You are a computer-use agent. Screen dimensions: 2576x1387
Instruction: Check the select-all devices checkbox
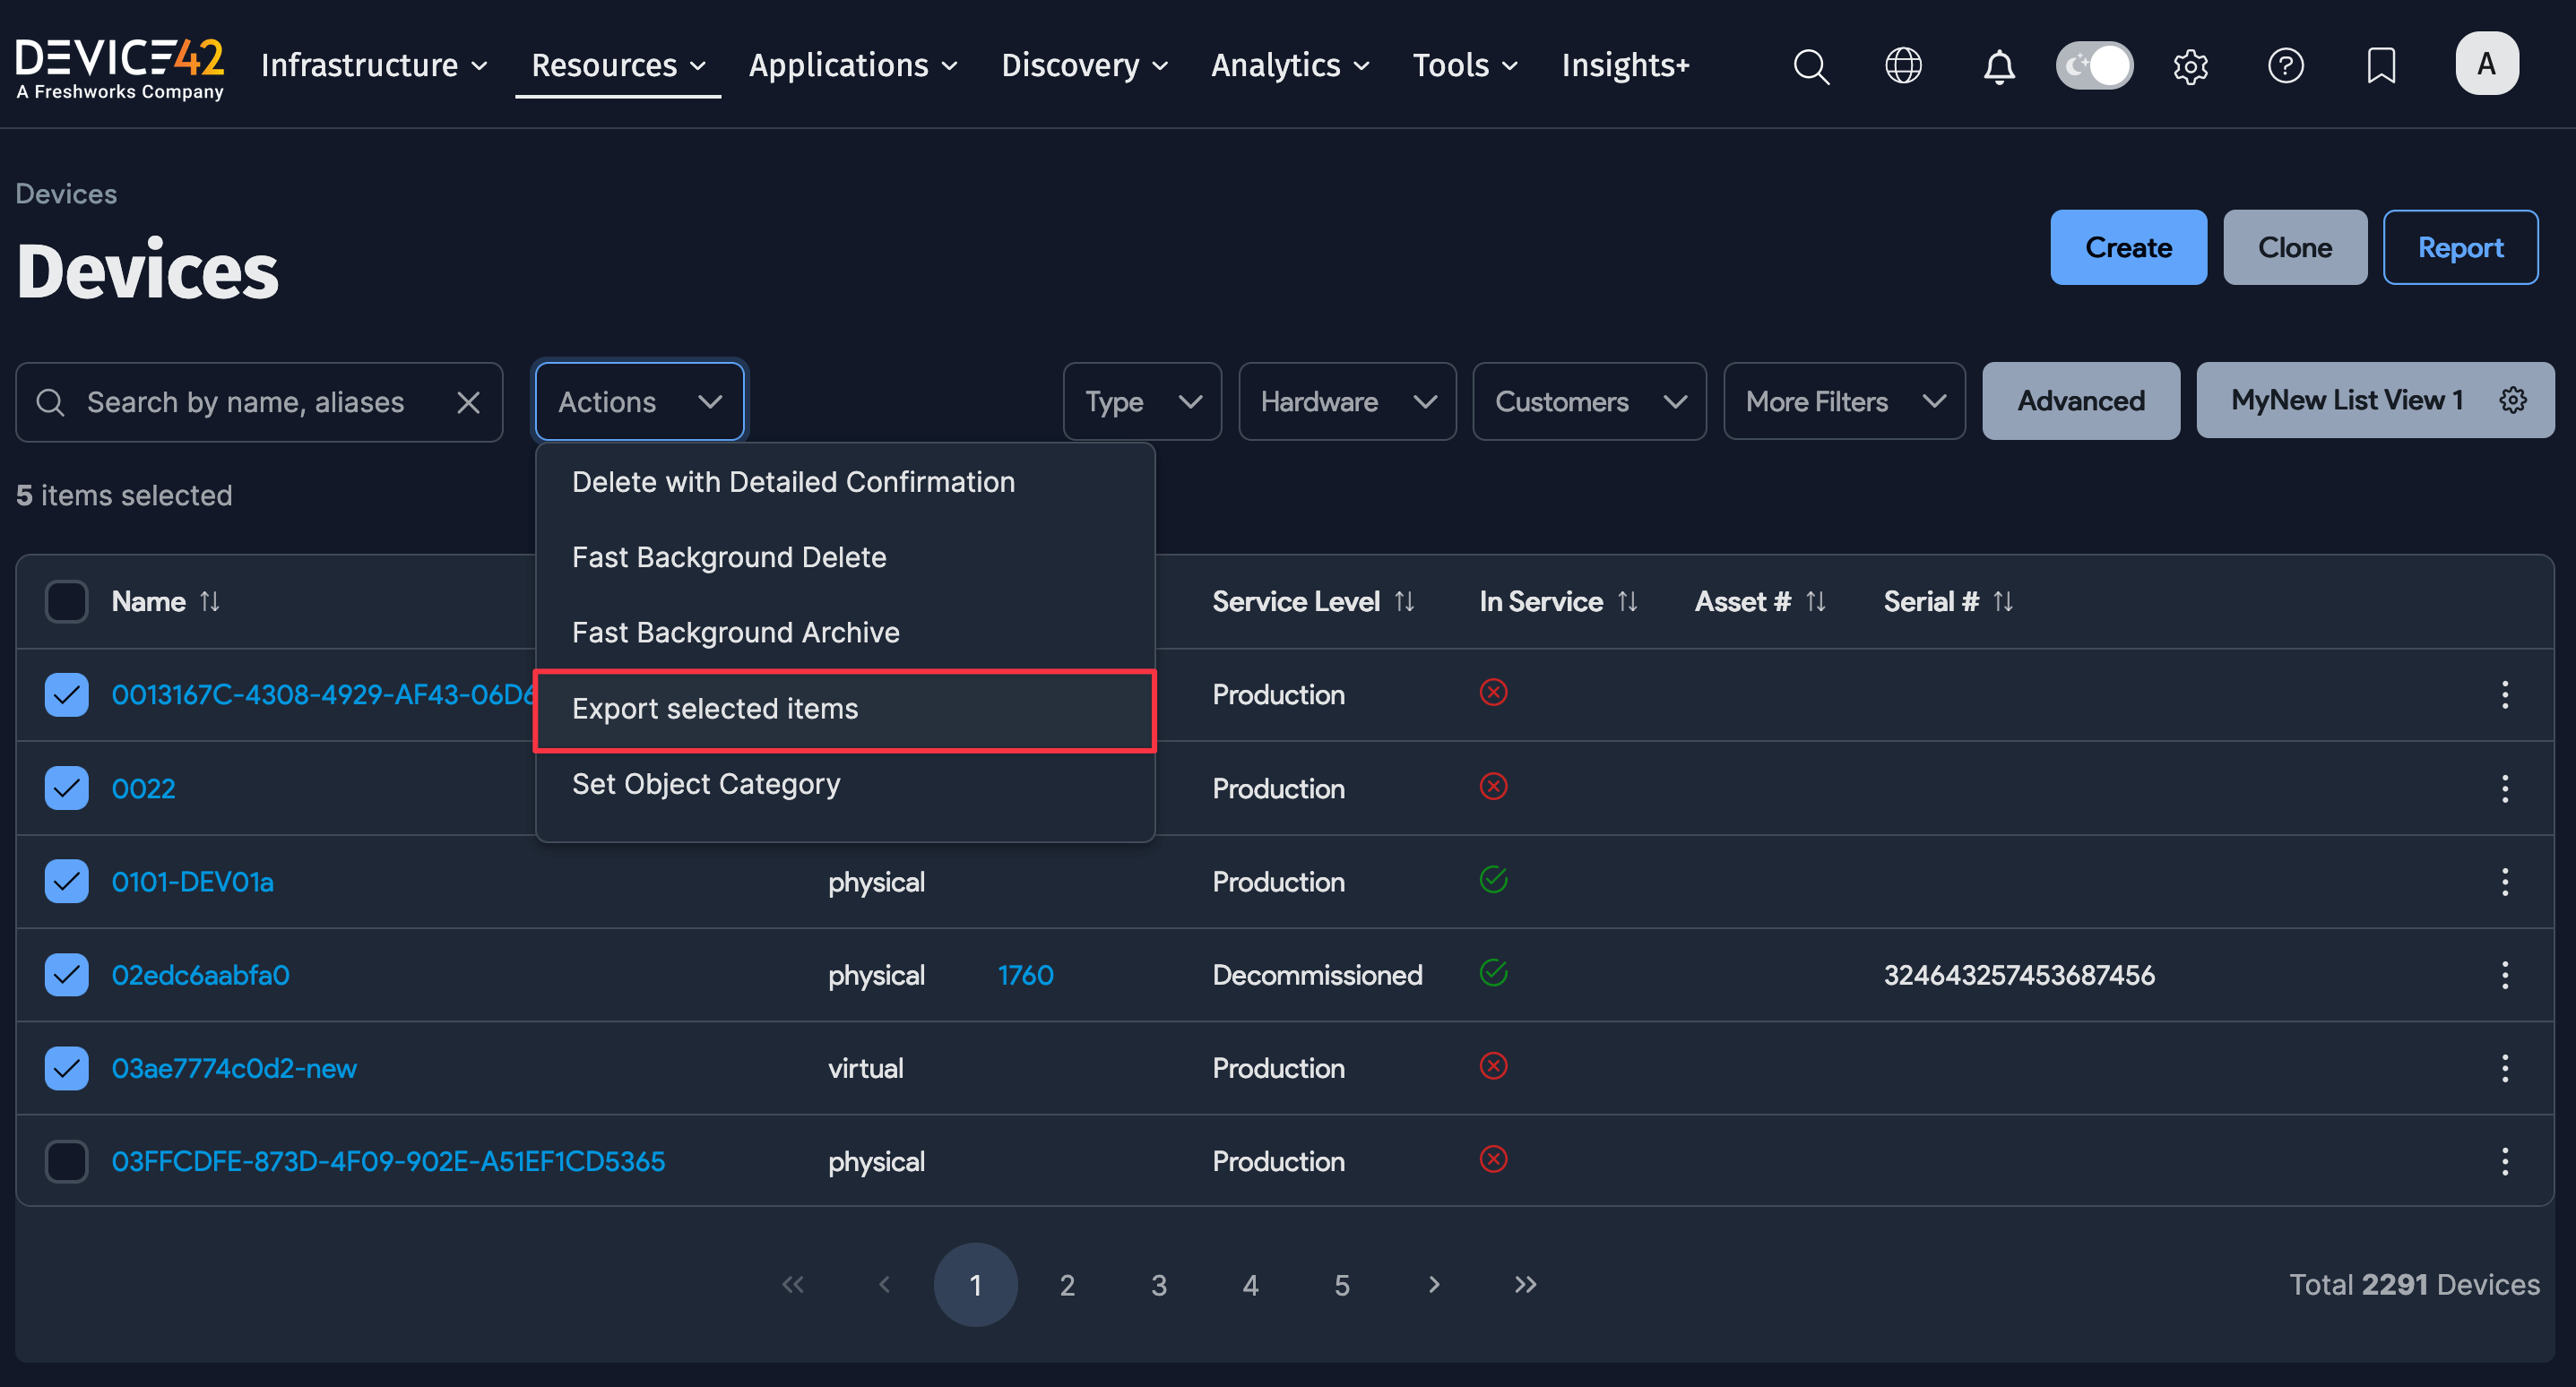(66, 601)
